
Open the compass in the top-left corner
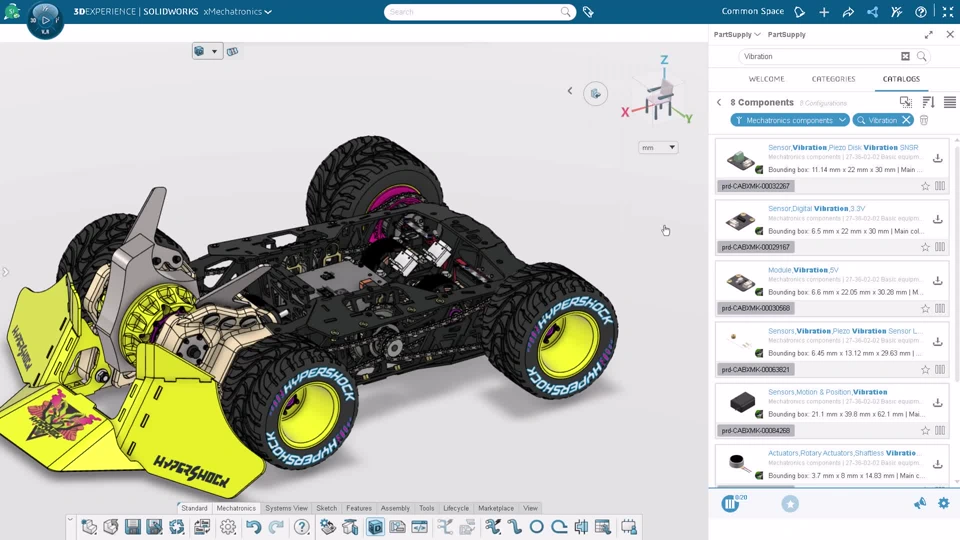tap(45, 20)
